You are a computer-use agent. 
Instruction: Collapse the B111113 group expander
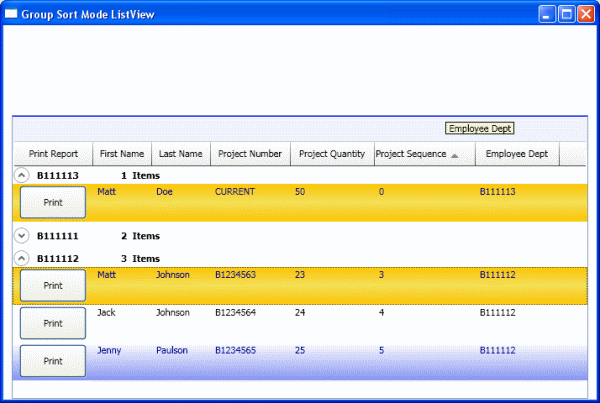22,174
